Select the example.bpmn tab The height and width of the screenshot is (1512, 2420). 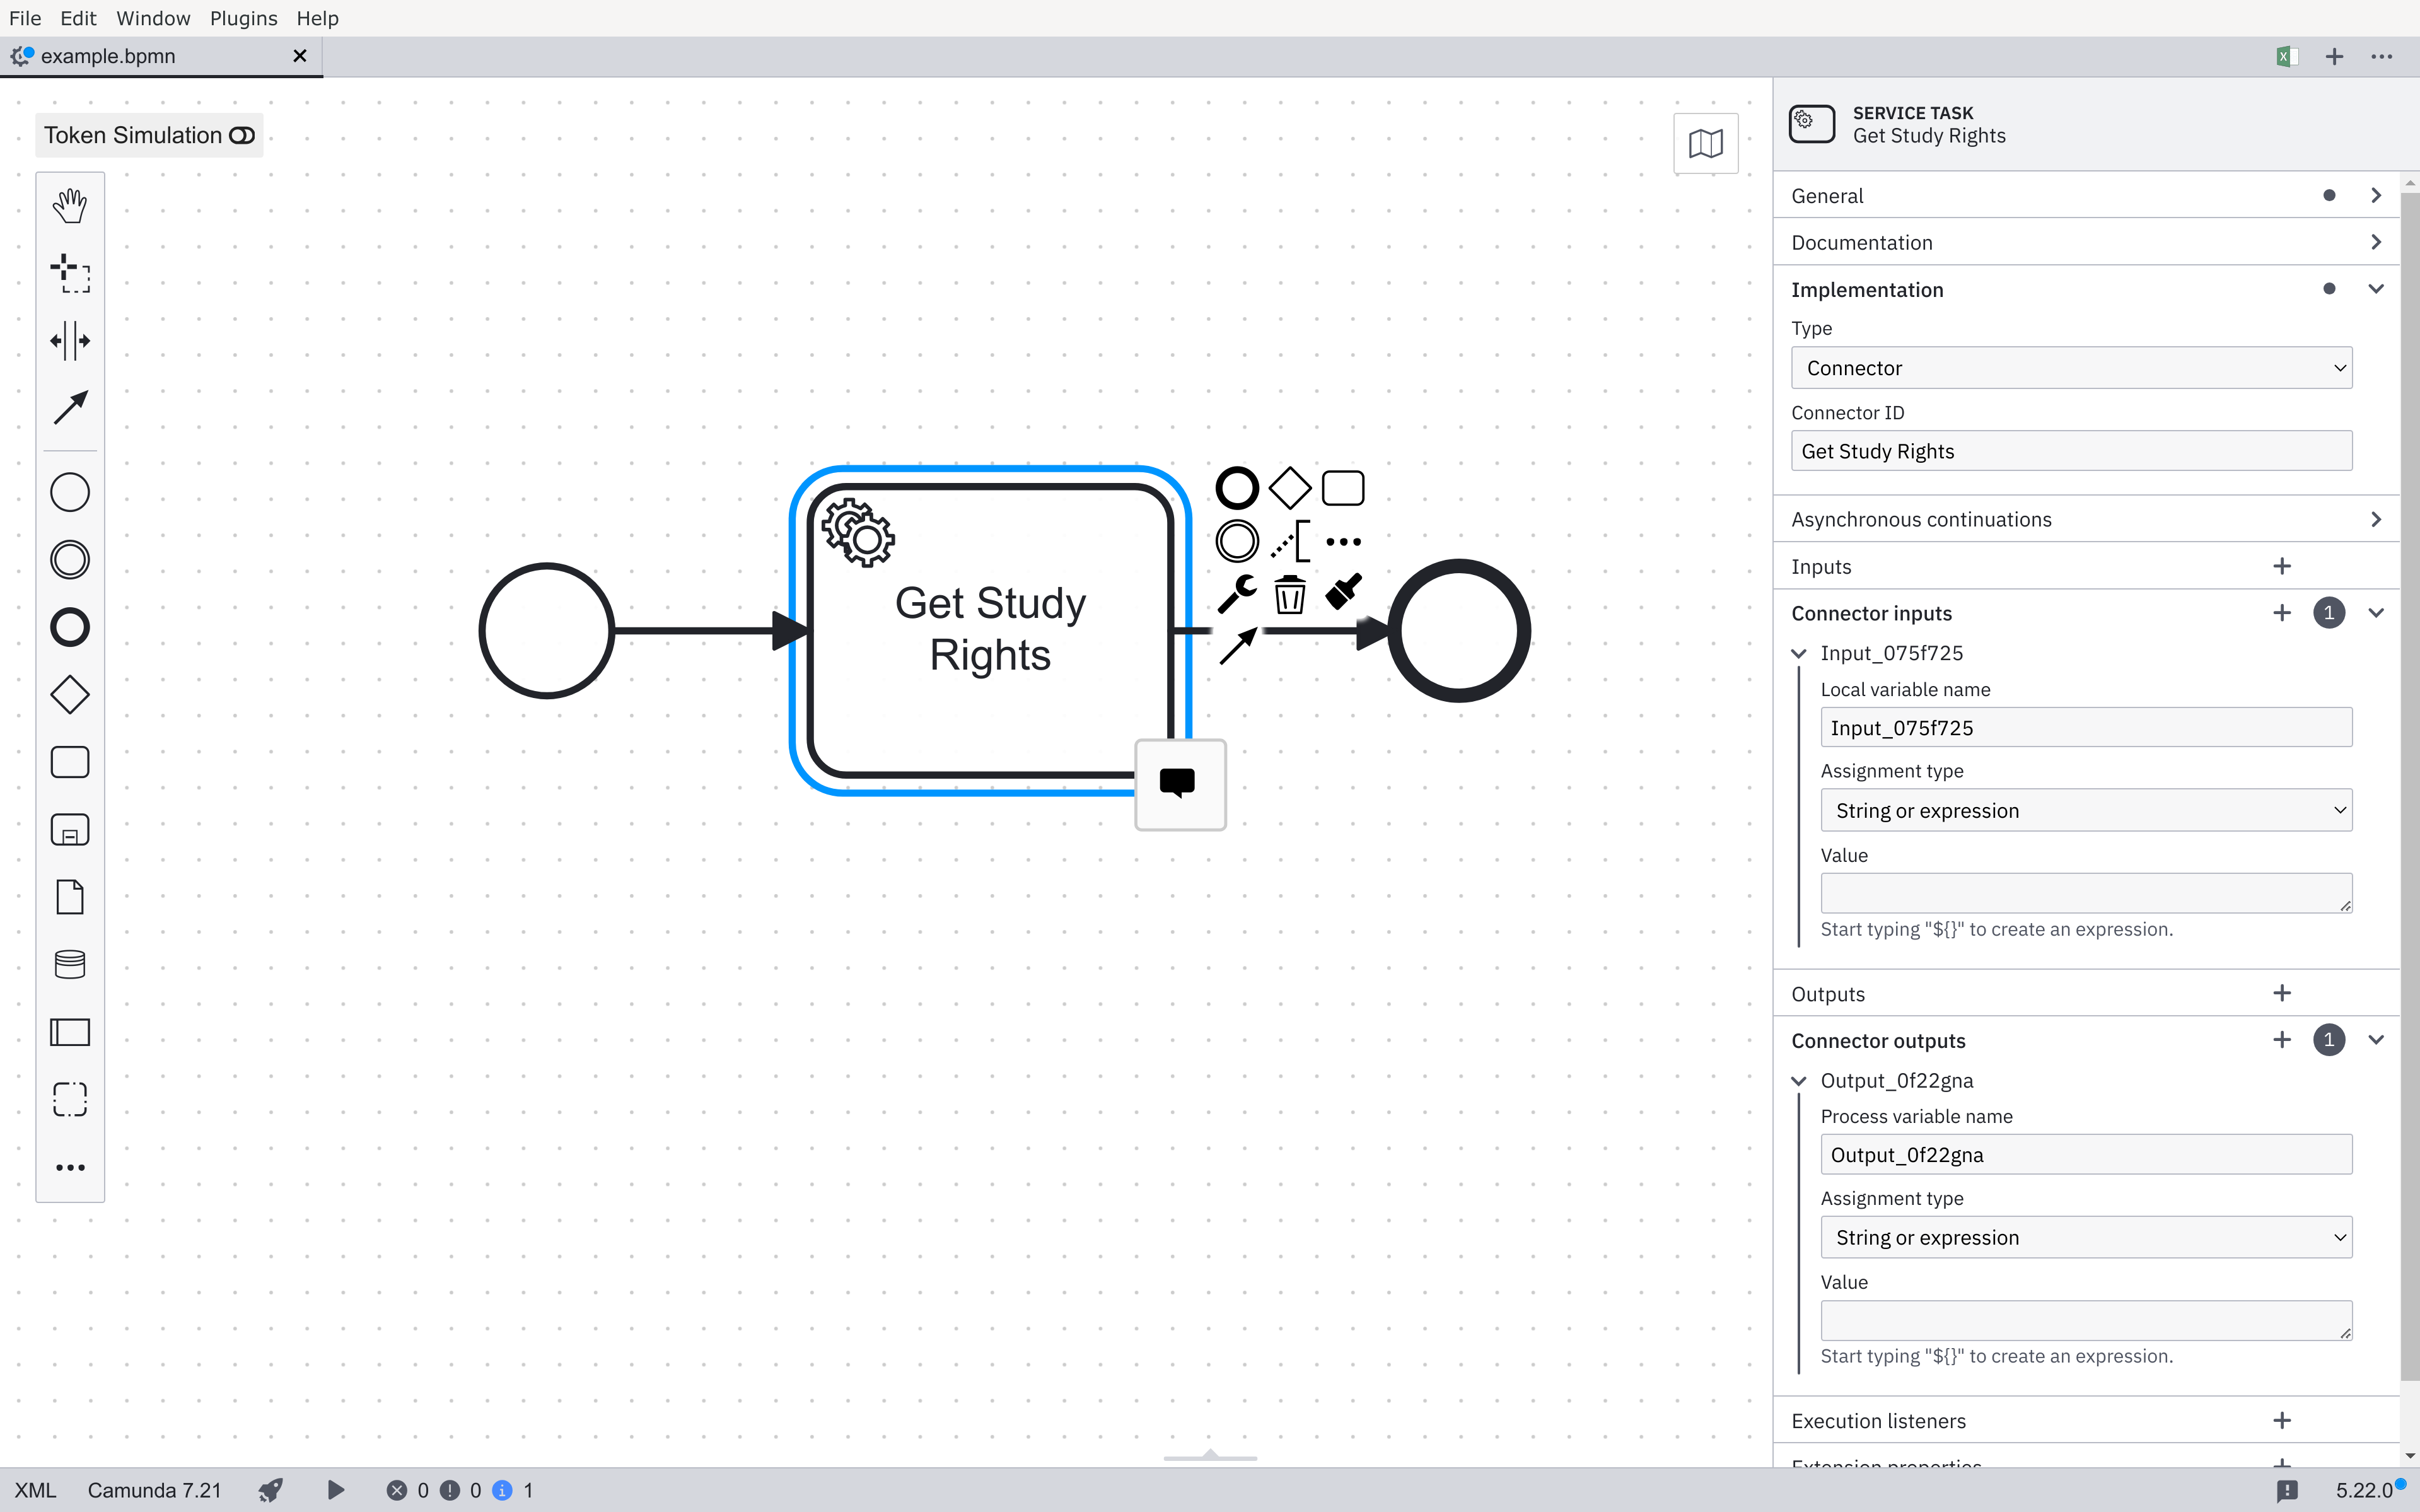coord(160,57)
